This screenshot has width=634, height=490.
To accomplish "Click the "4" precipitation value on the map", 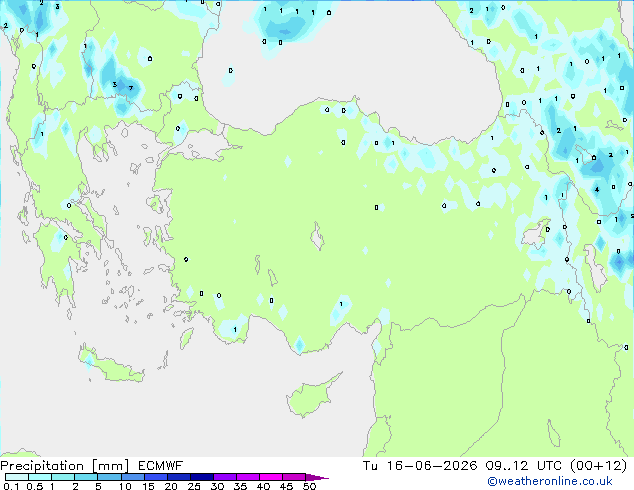I will 597,190.
